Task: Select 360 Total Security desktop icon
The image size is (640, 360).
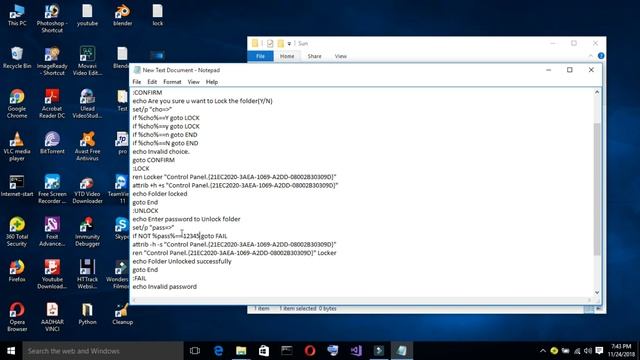Action: pyautogui.click(x=17, y=232)
